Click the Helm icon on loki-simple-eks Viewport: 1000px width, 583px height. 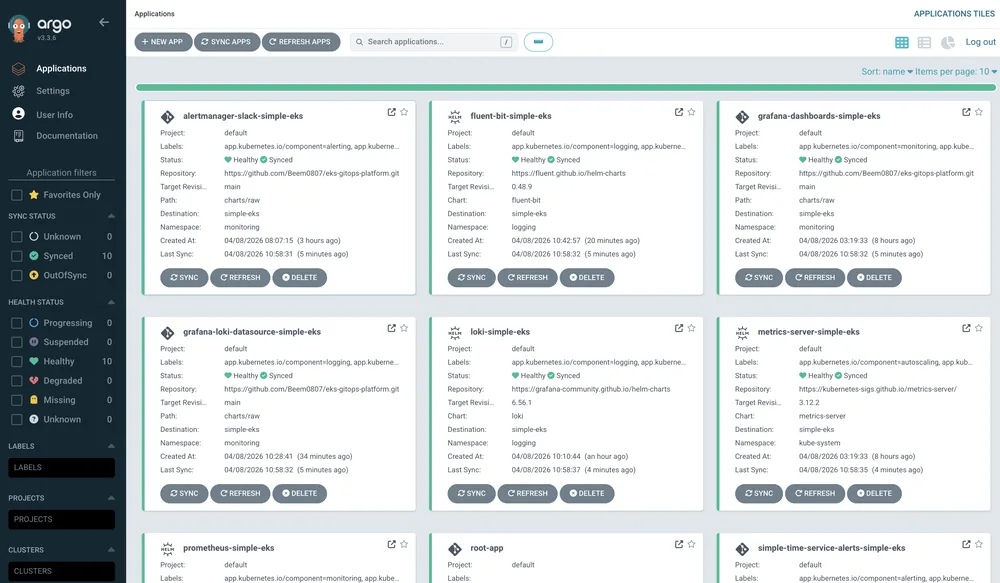[x=455, y=332]
